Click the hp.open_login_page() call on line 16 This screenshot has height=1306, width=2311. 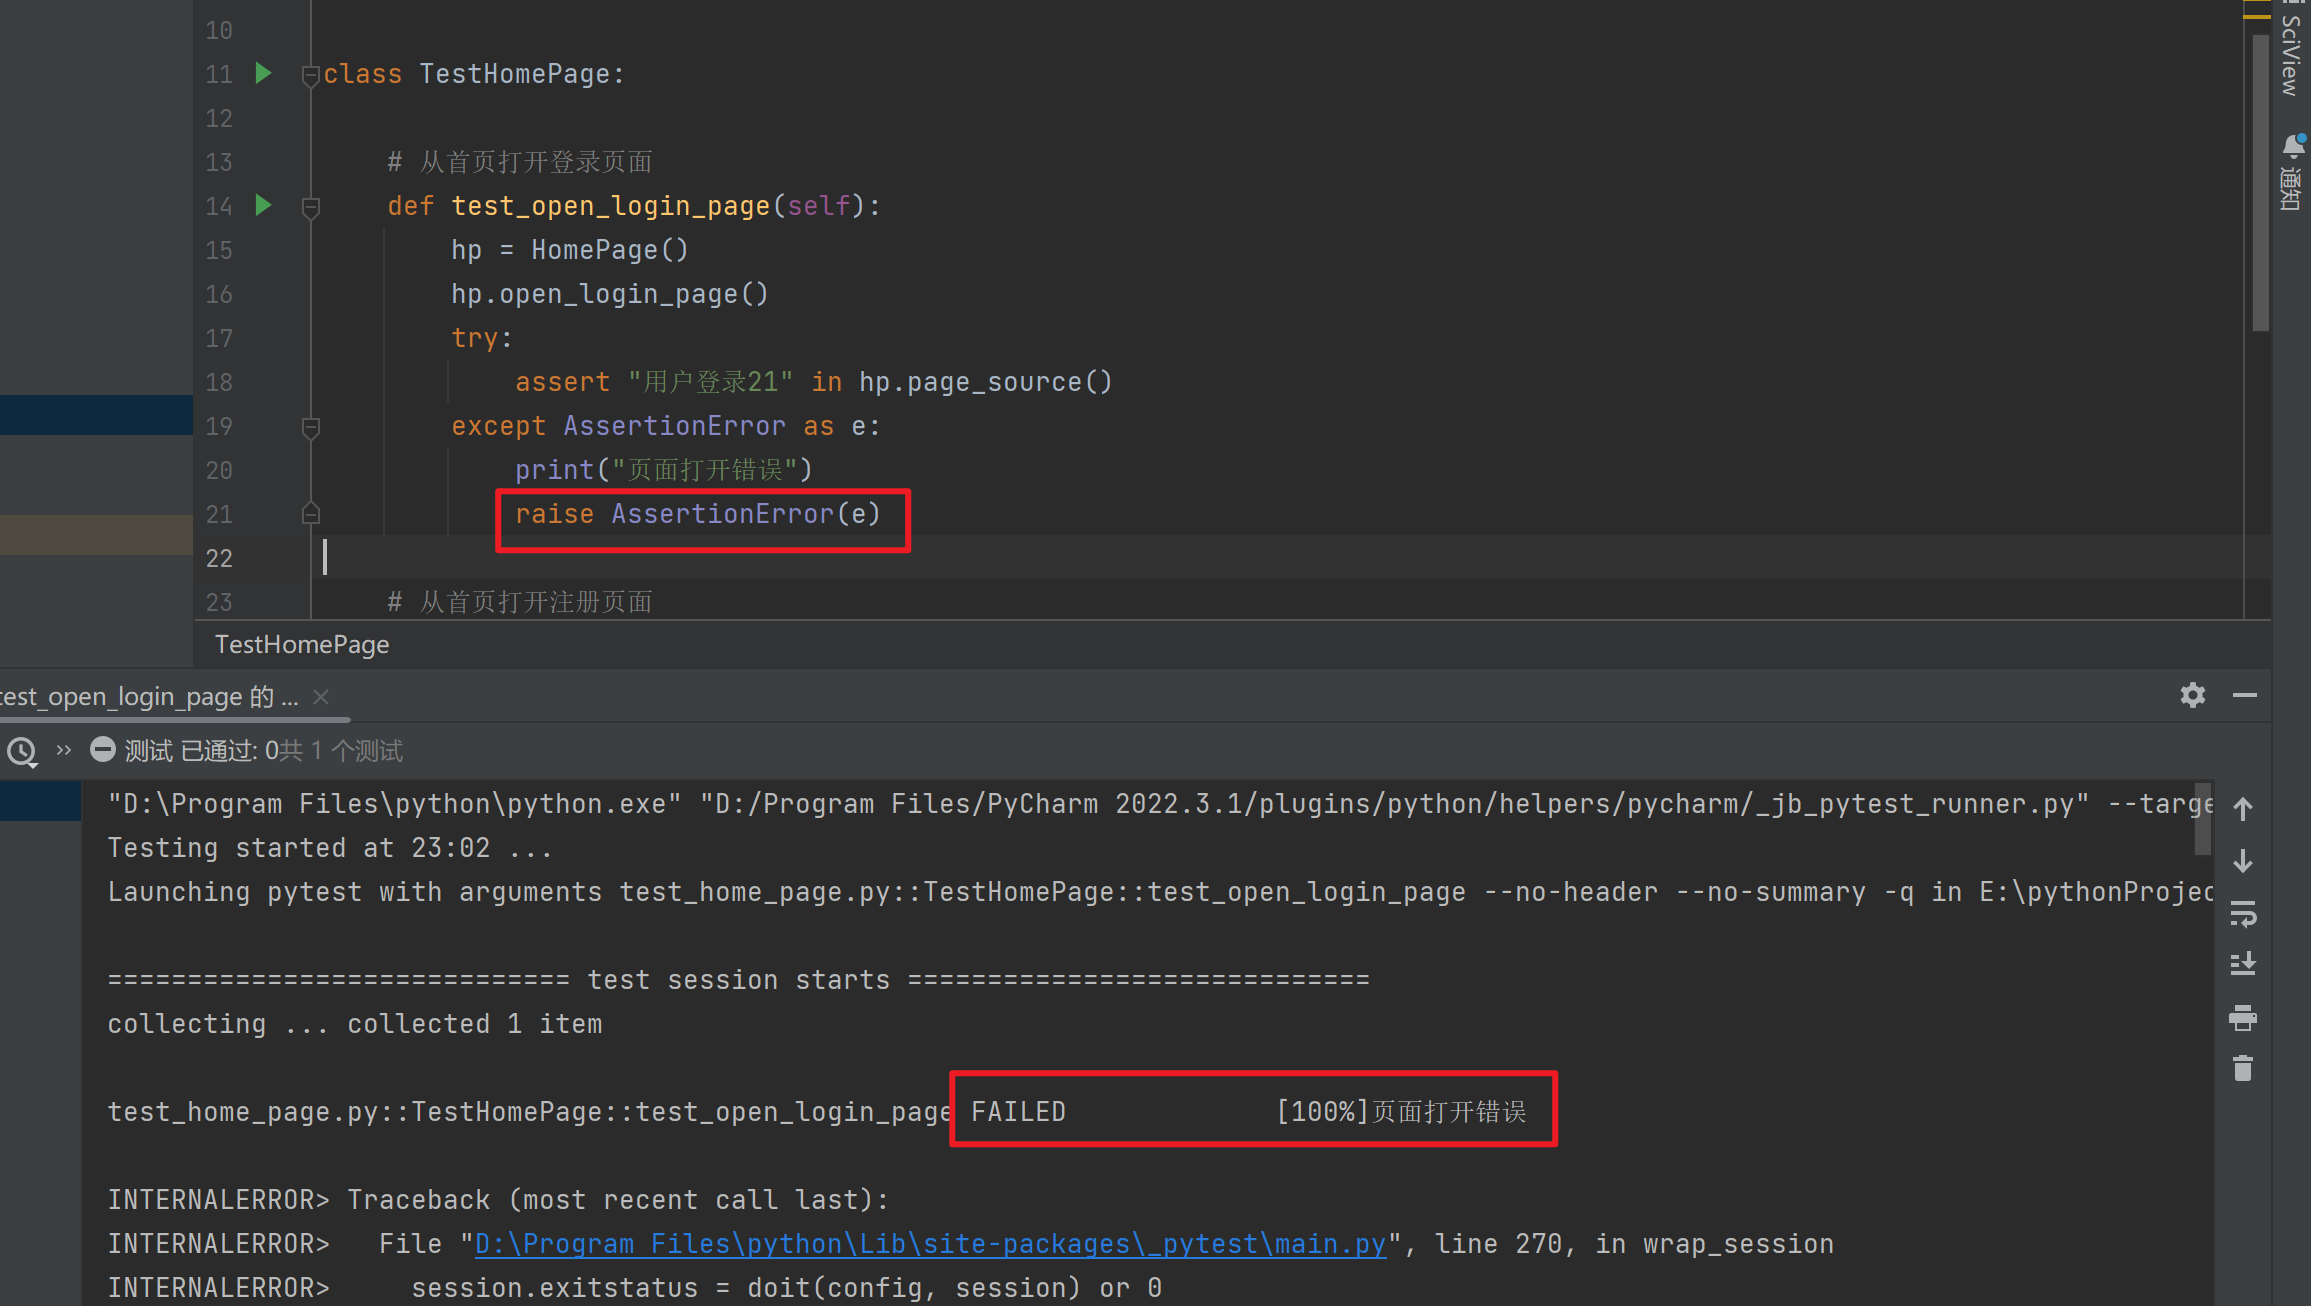tap(610, 294)
